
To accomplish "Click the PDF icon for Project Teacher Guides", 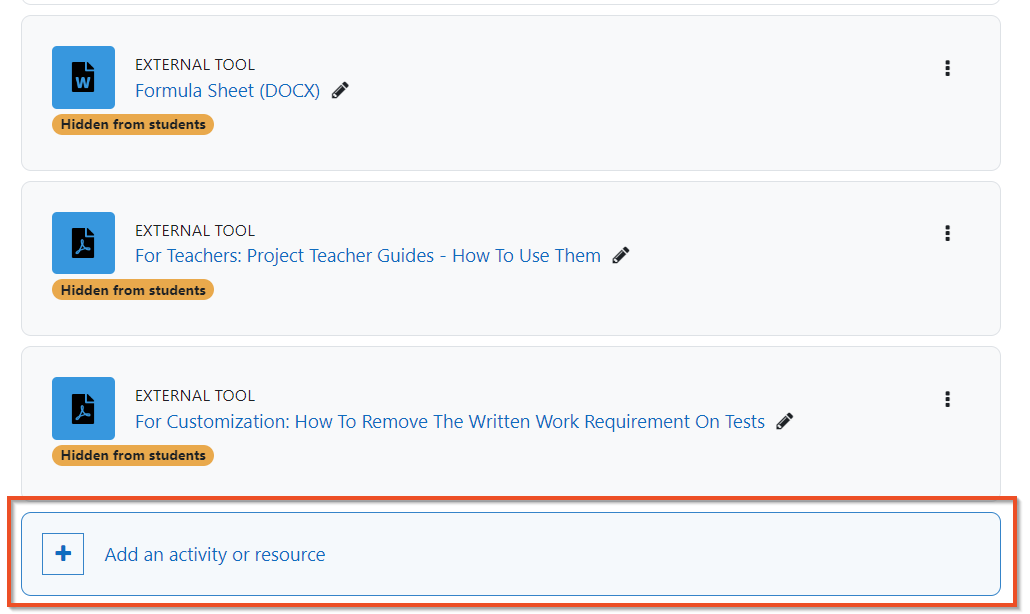I will click(x=83, y=243).
